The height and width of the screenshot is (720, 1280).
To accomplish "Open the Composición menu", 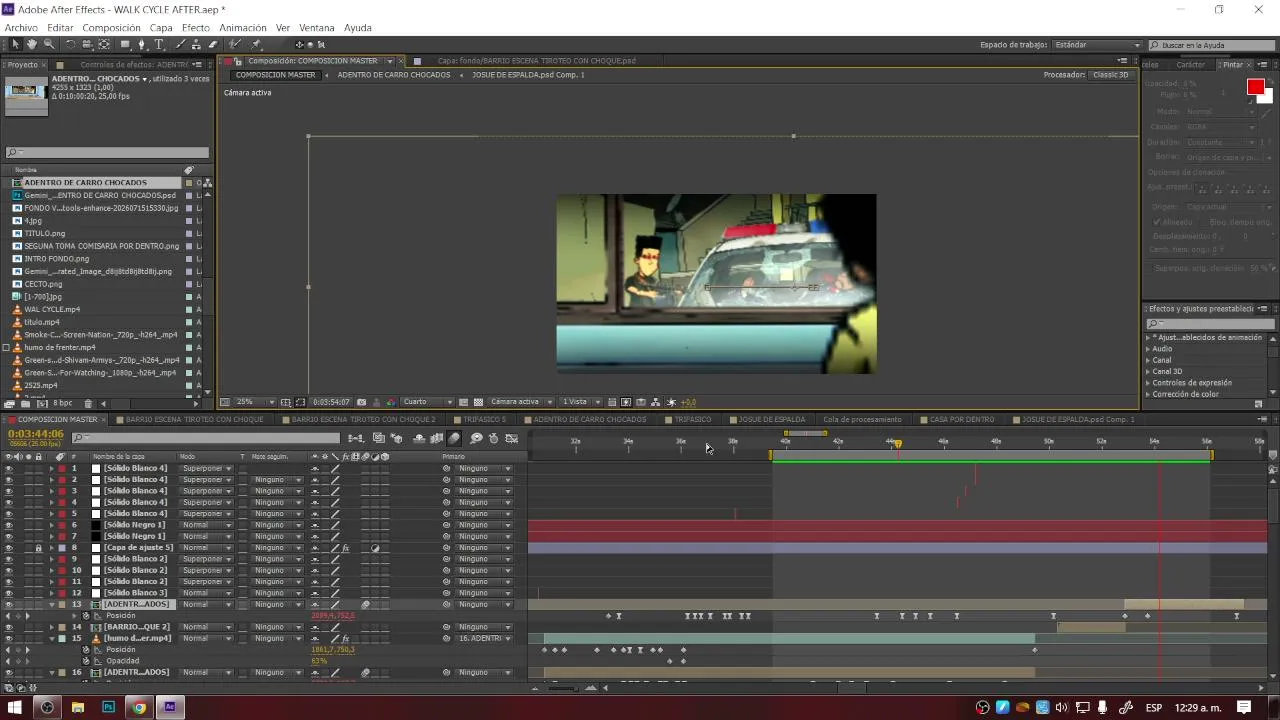I will tap(111, 28).
